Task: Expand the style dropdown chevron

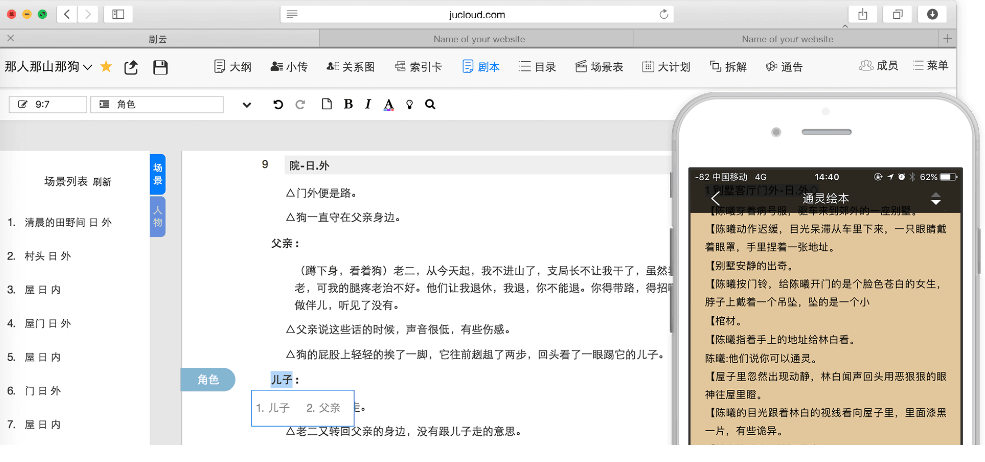Action: click(247, 105)
